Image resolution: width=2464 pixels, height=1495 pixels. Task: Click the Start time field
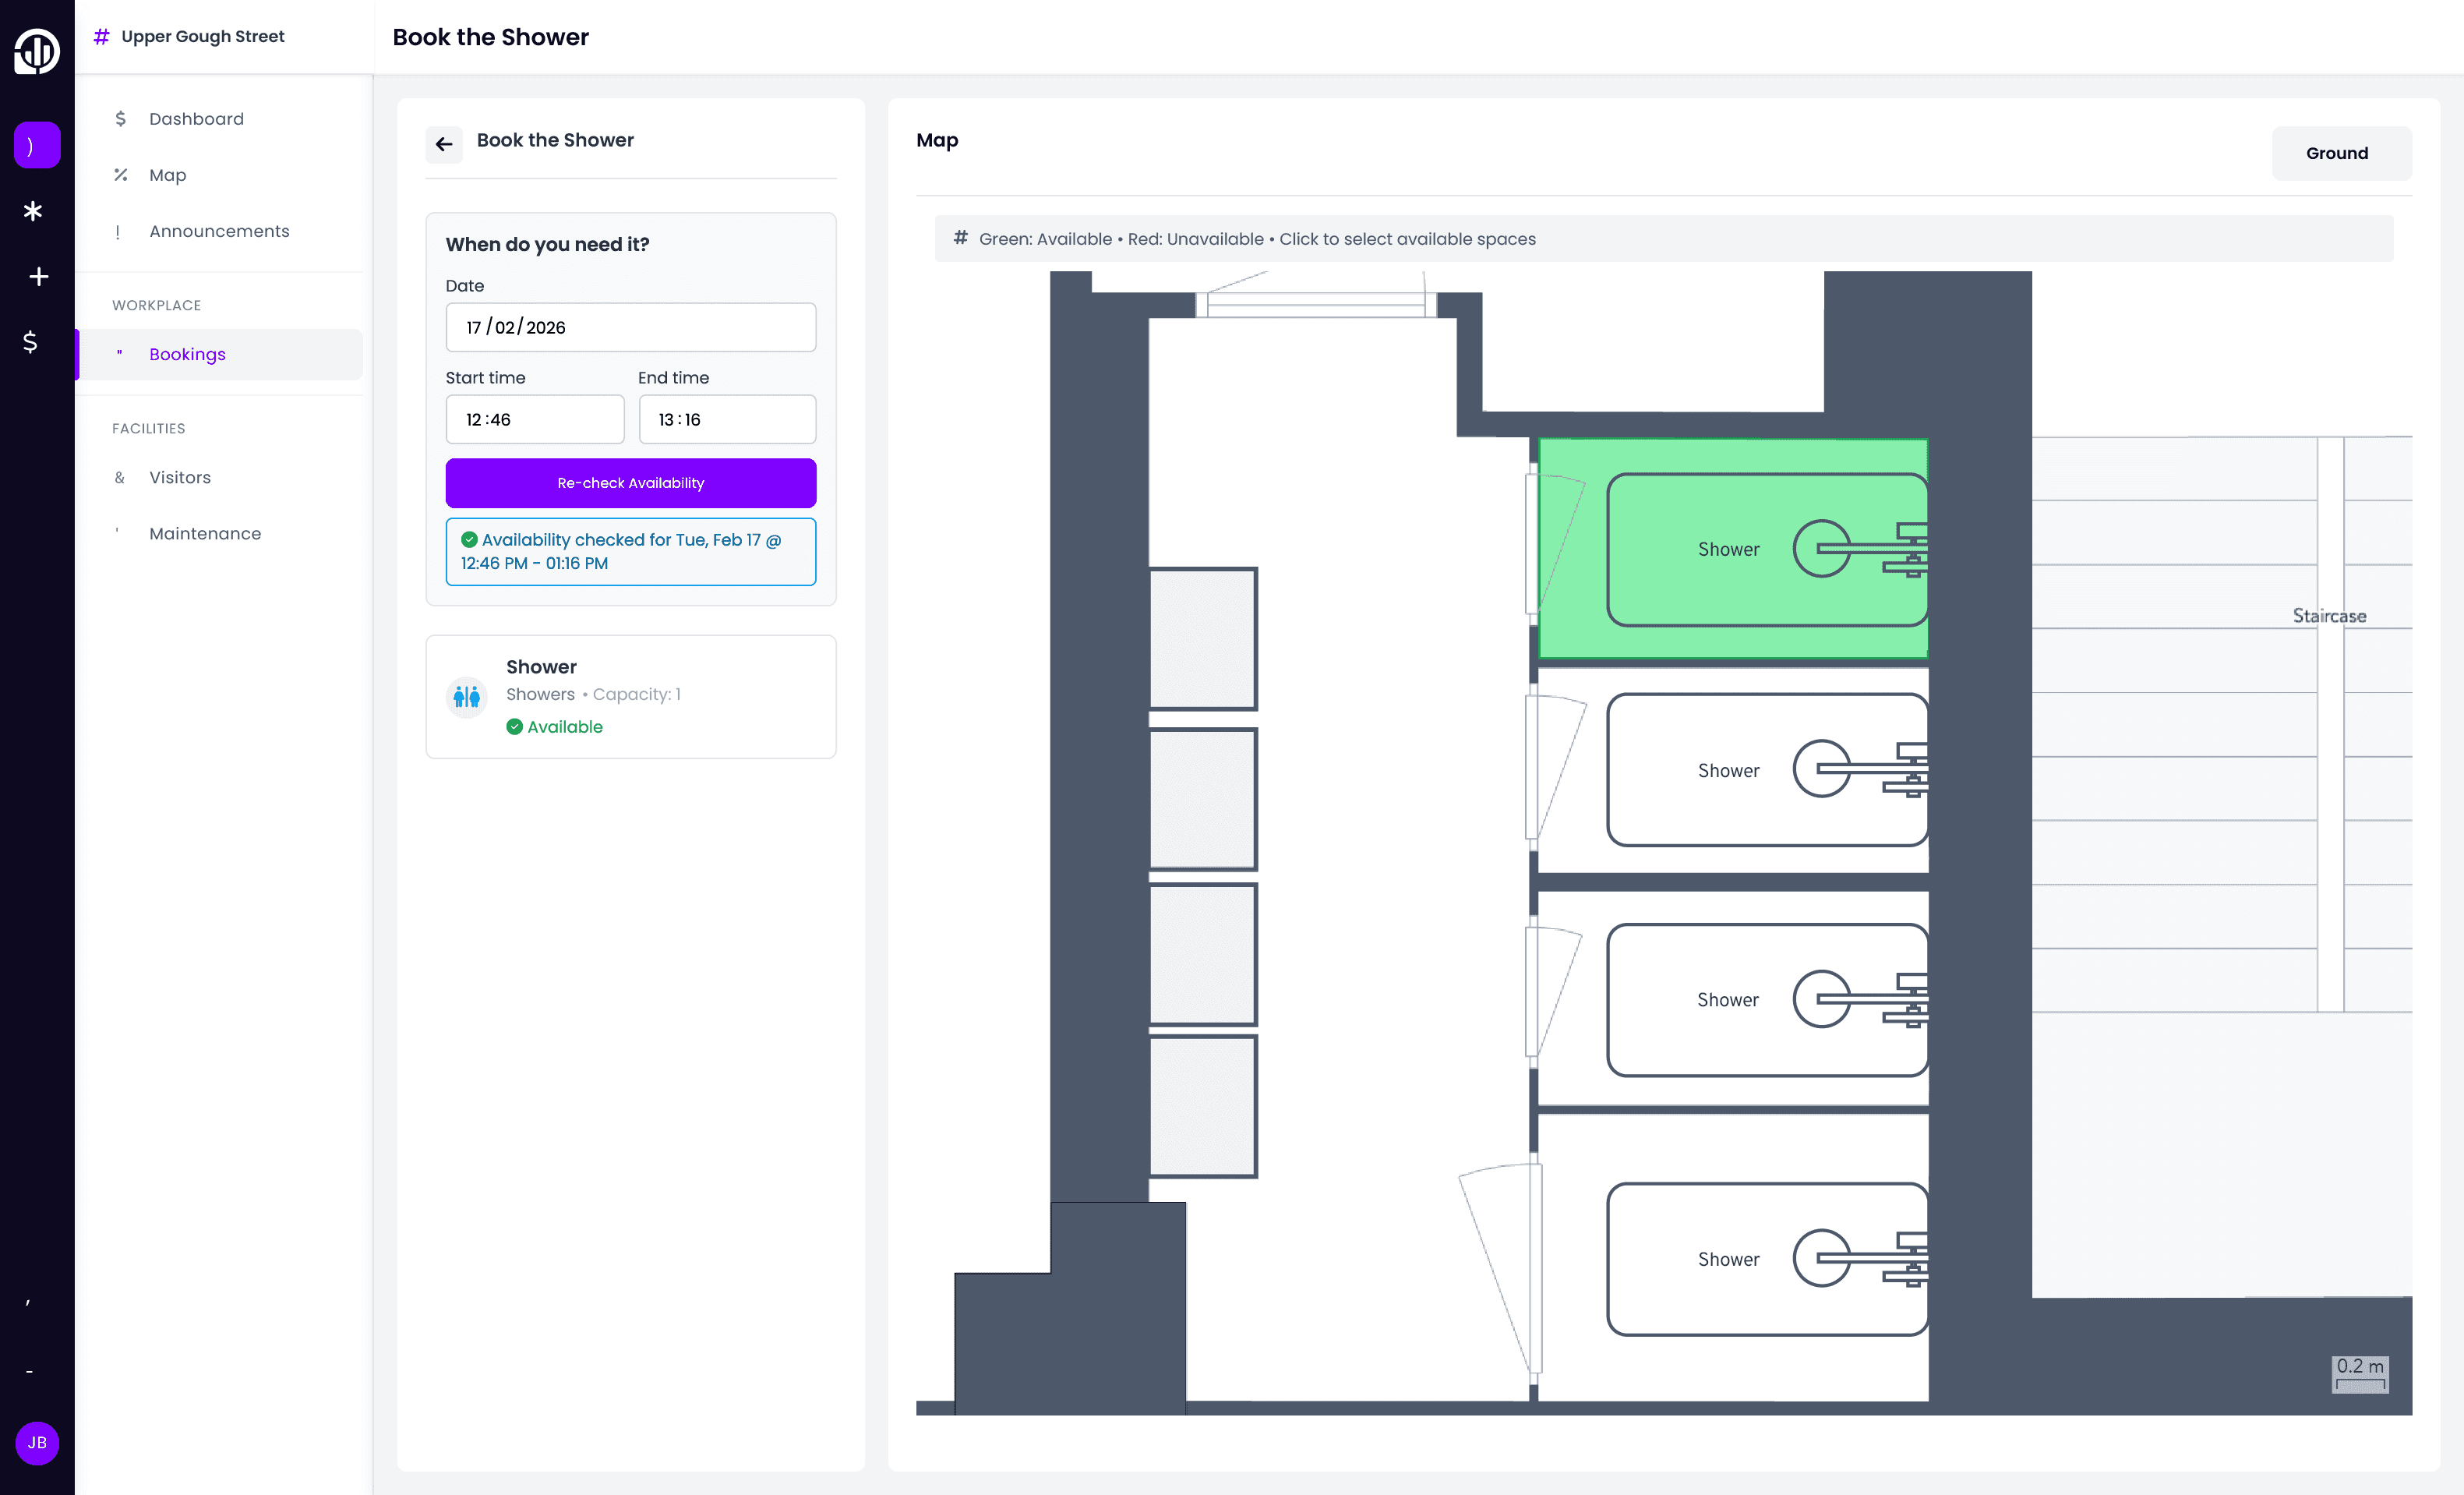pyautogui.click(x=534, y=419)
